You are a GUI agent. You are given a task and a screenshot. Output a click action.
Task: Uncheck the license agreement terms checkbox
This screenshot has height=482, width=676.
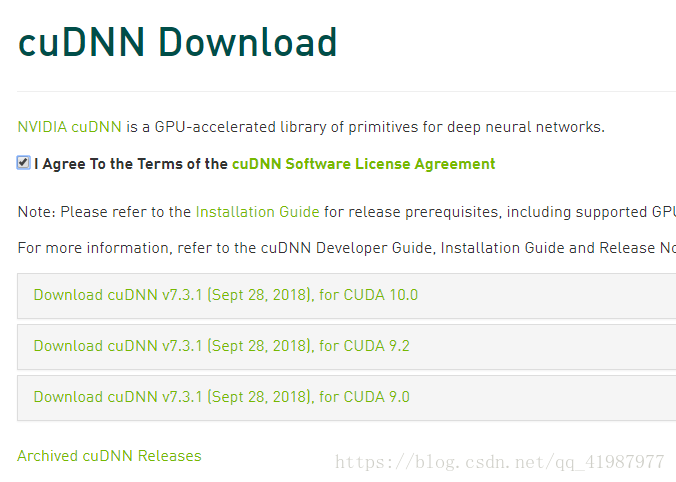23,163
